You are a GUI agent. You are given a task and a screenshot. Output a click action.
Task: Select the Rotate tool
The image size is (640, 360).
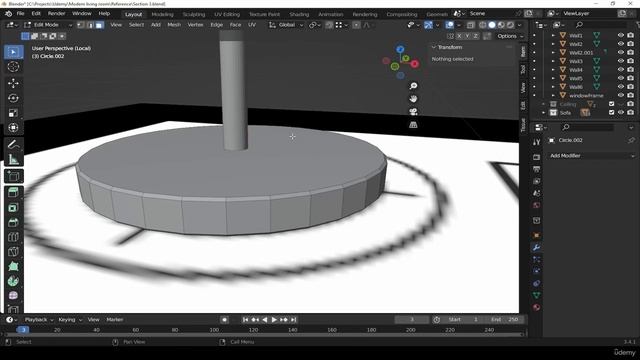coord(13,98)
